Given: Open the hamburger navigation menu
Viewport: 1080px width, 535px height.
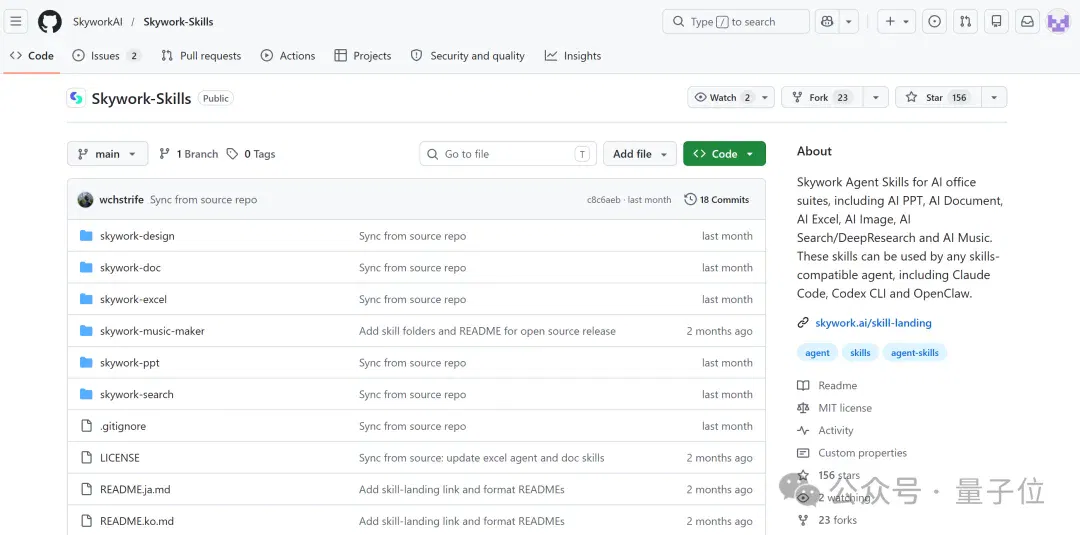Looking at the screenshot, I should tap(16, 21).
